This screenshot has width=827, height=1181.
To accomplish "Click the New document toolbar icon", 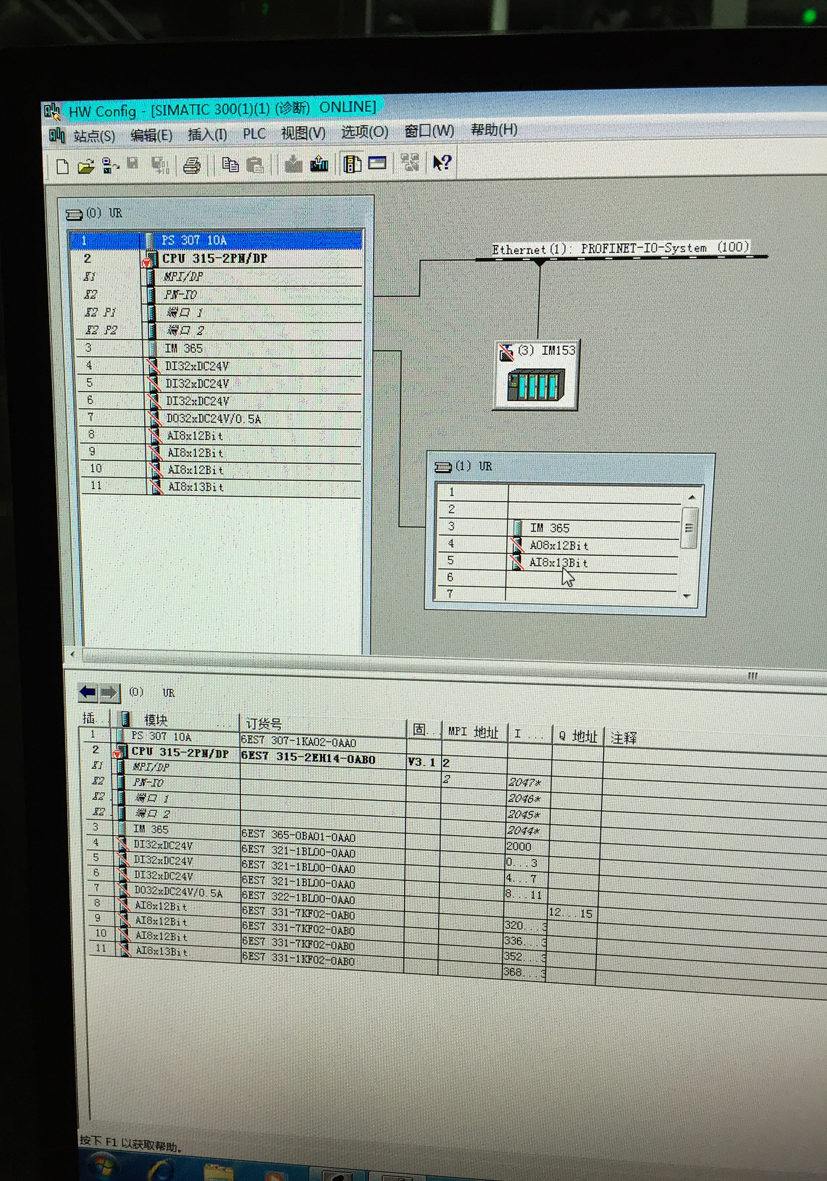I will pos(62,166).
